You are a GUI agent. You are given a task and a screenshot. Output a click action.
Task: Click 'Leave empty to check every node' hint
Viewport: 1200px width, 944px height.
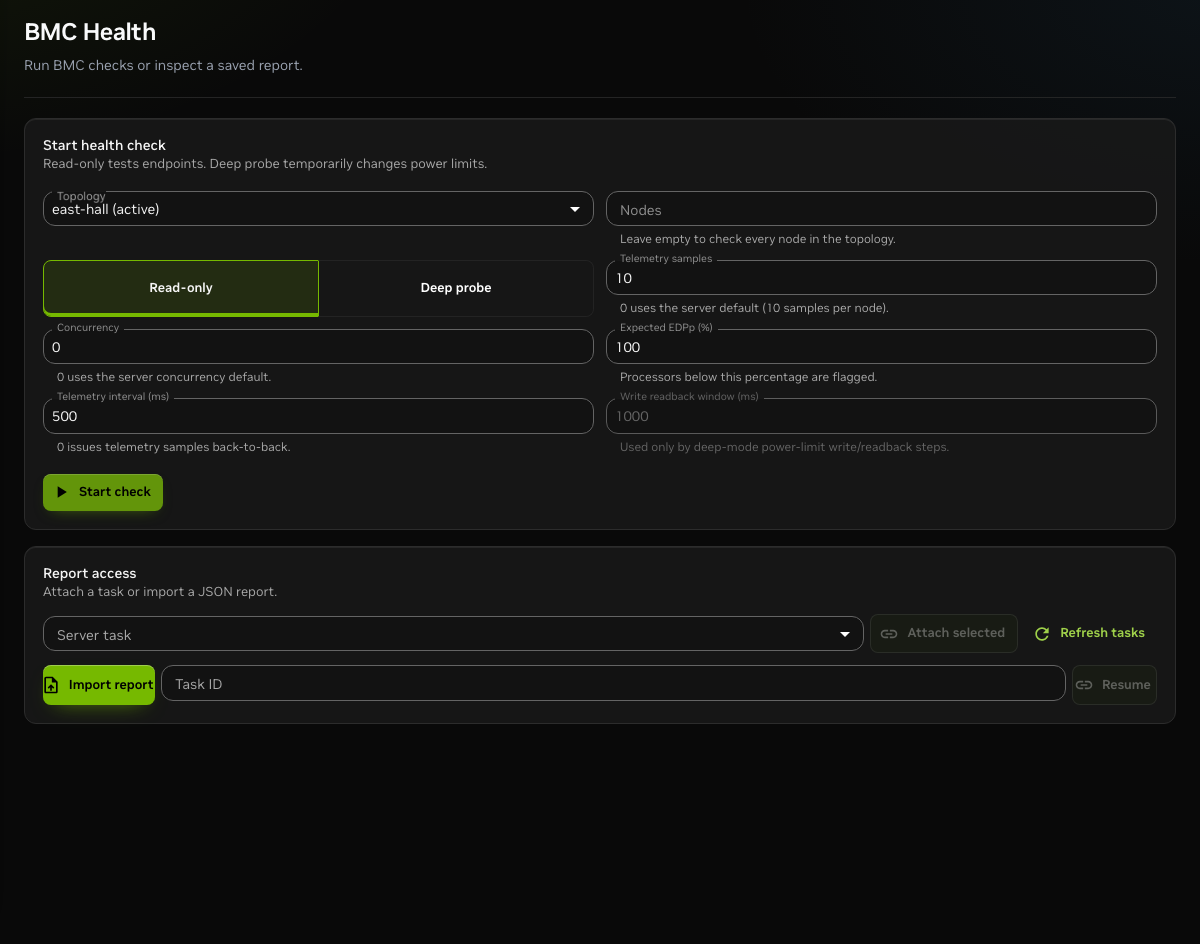click(757, 239)
